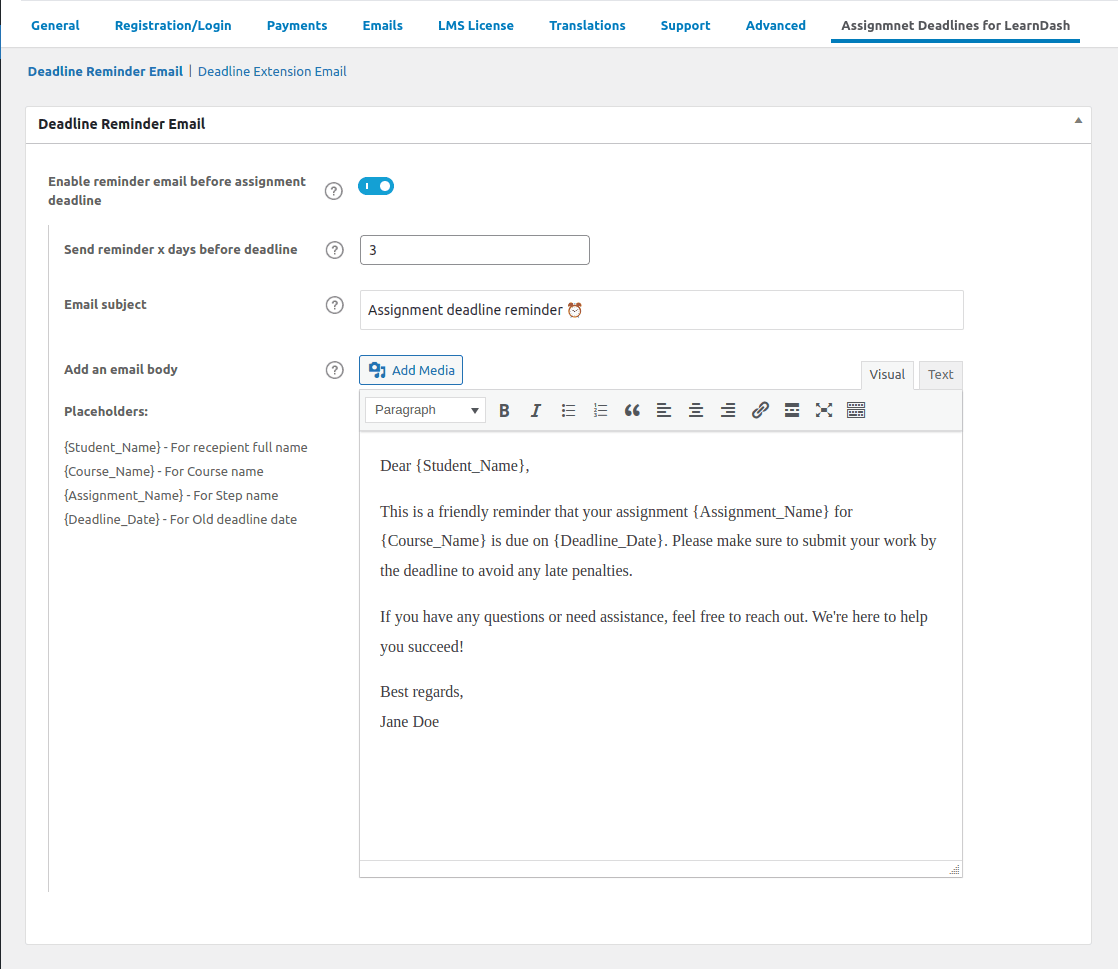Open the Payments settings tab

(x=297, y=25)
